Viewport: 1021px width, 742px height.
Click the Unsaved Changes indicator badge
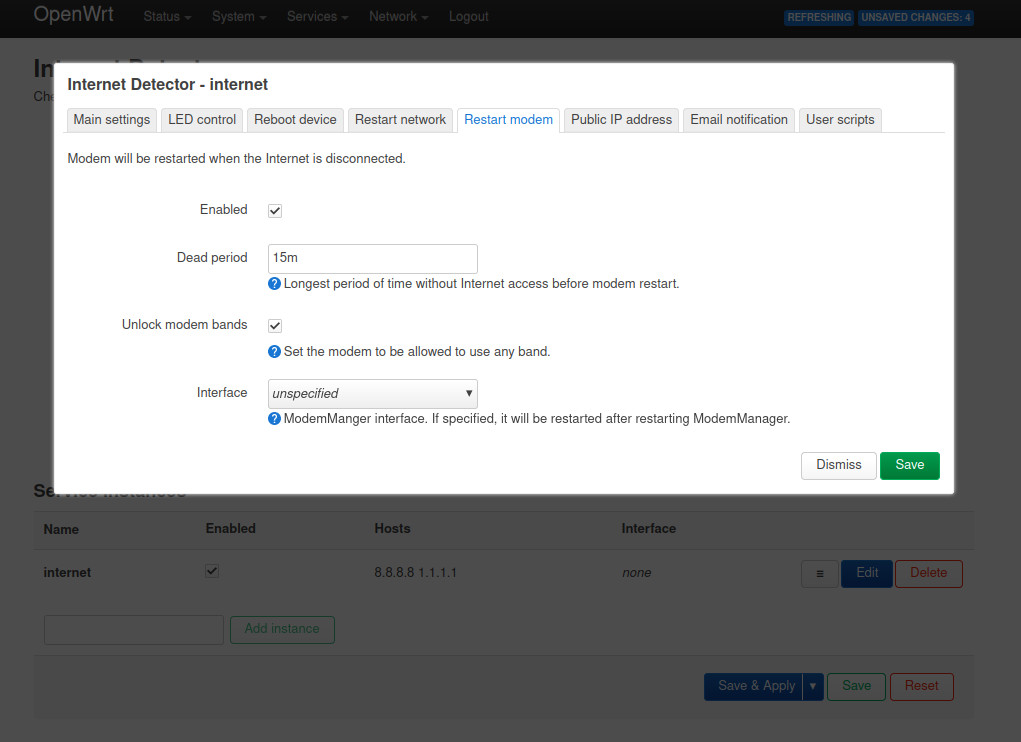[915, 18]
